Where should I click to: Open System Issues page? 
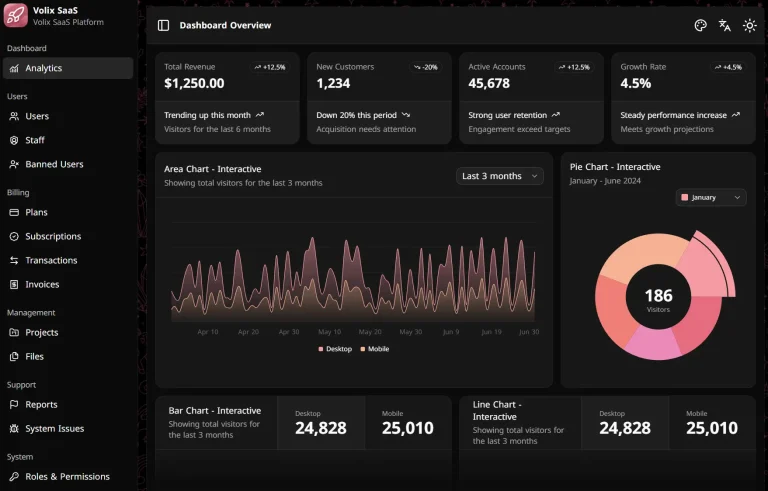pos(68,429)
